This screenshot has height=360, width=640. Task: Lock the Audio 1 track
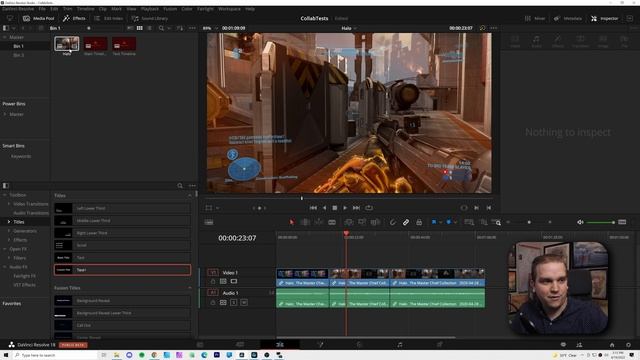tap(213, 302)
